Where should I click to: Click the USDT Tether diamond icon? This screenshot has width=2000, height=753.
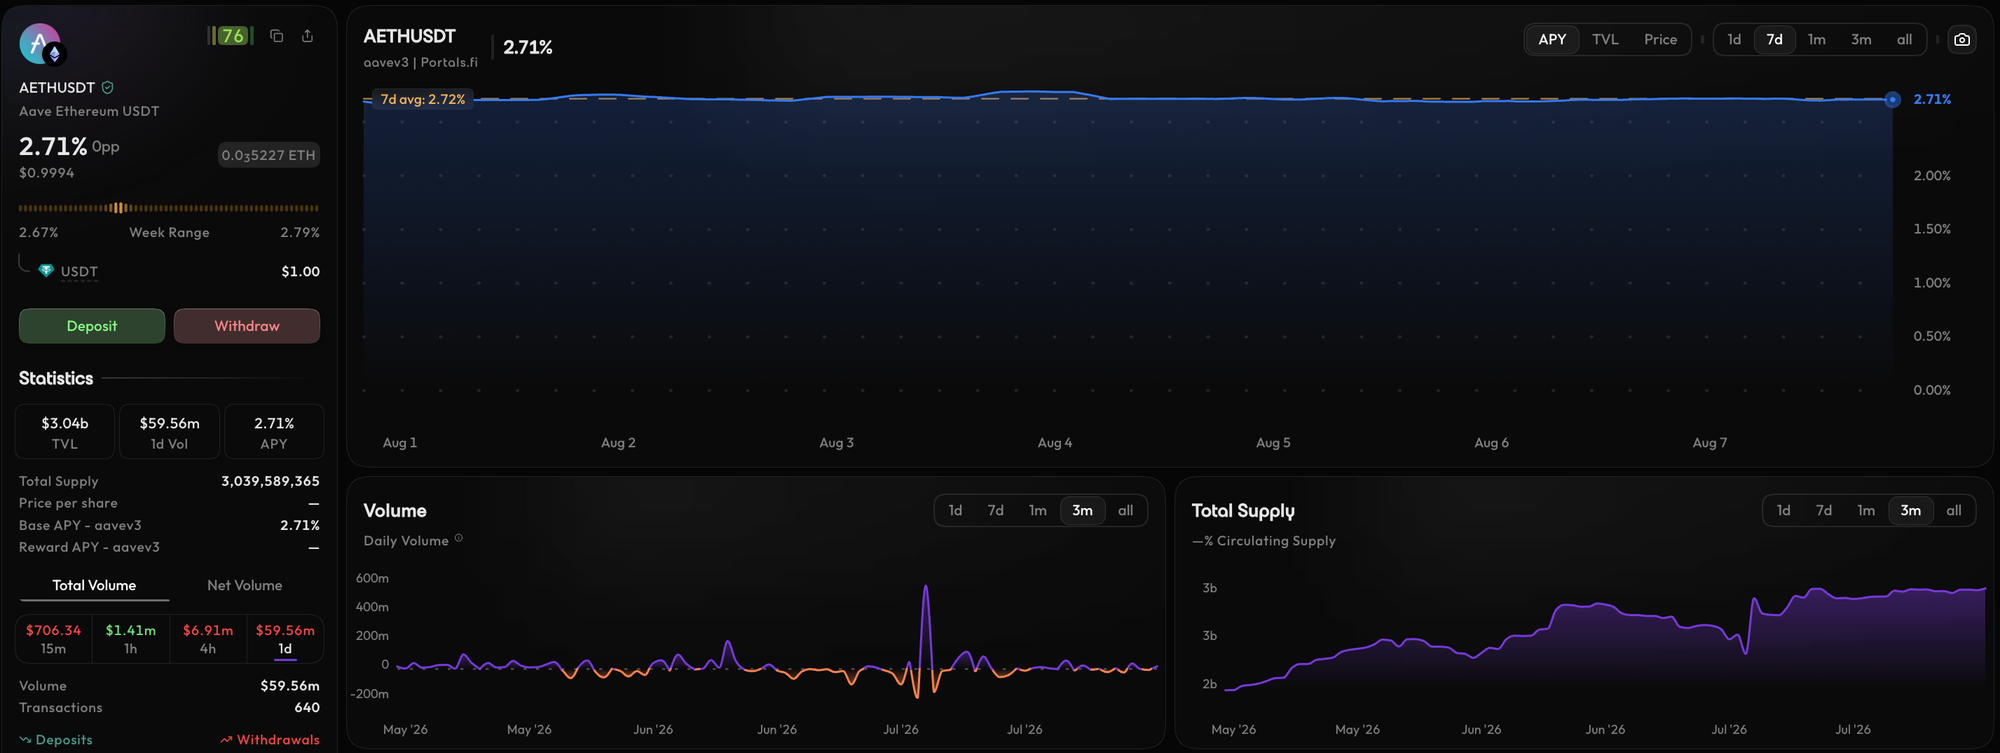(x=46, y=271)
